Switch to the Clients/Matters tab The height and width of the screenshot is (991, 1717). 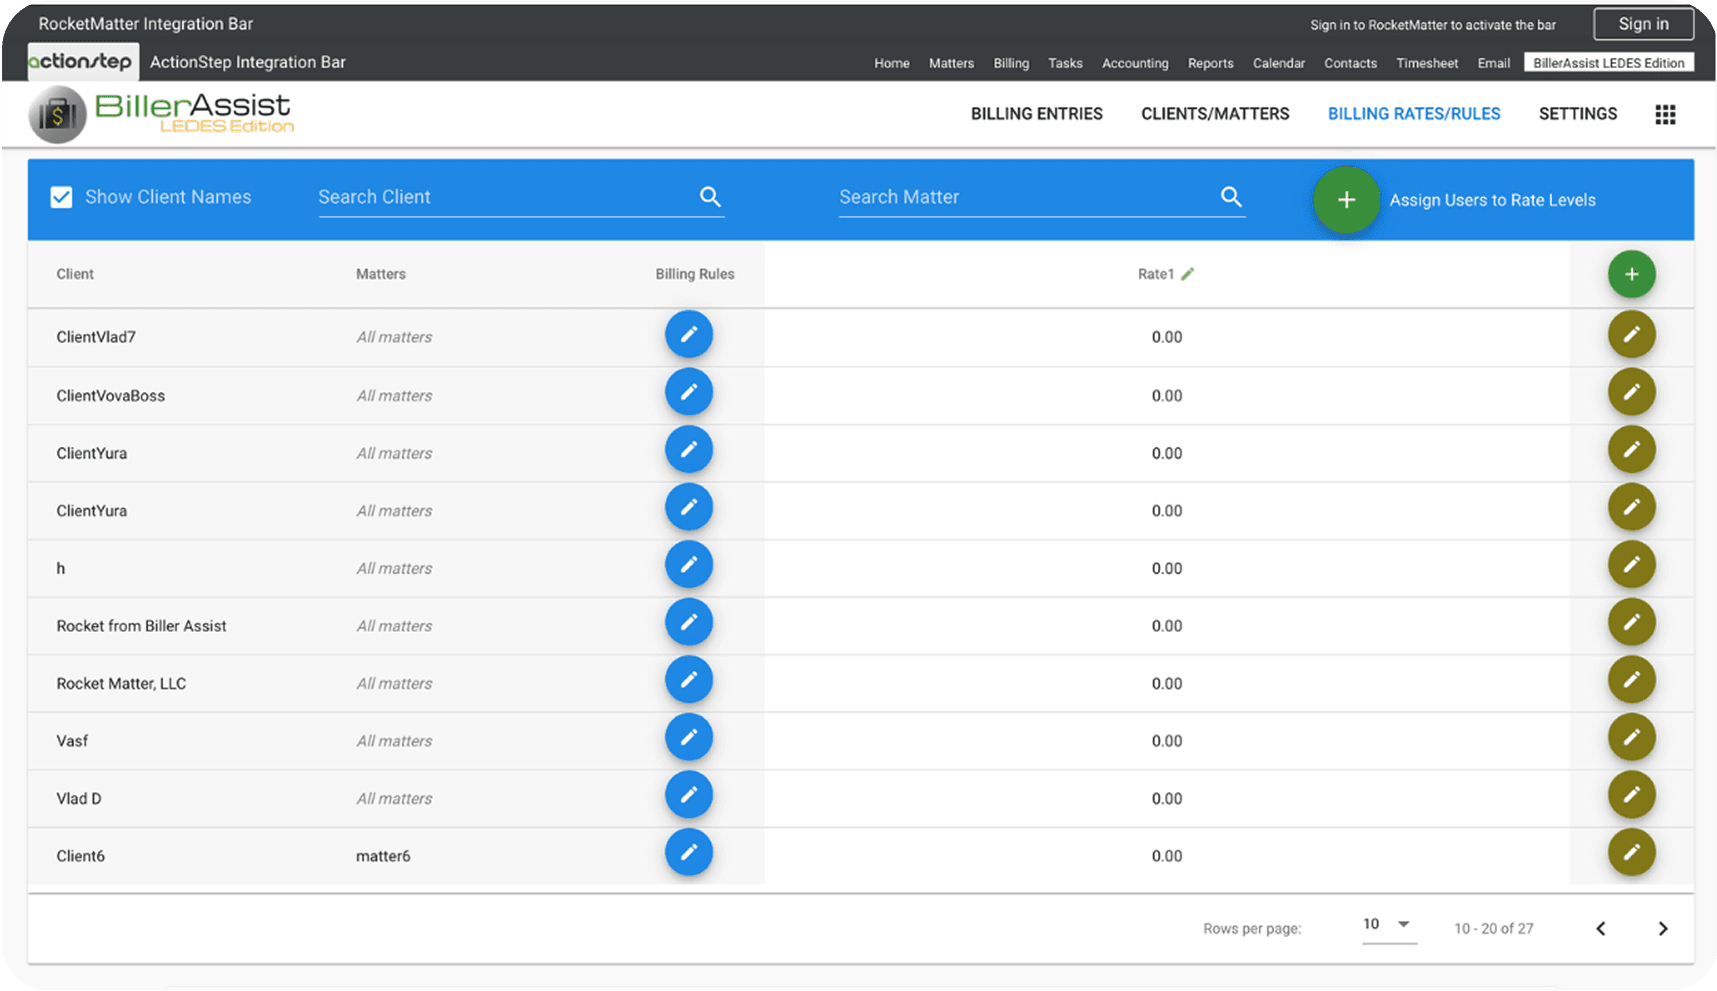[1215, 114]
